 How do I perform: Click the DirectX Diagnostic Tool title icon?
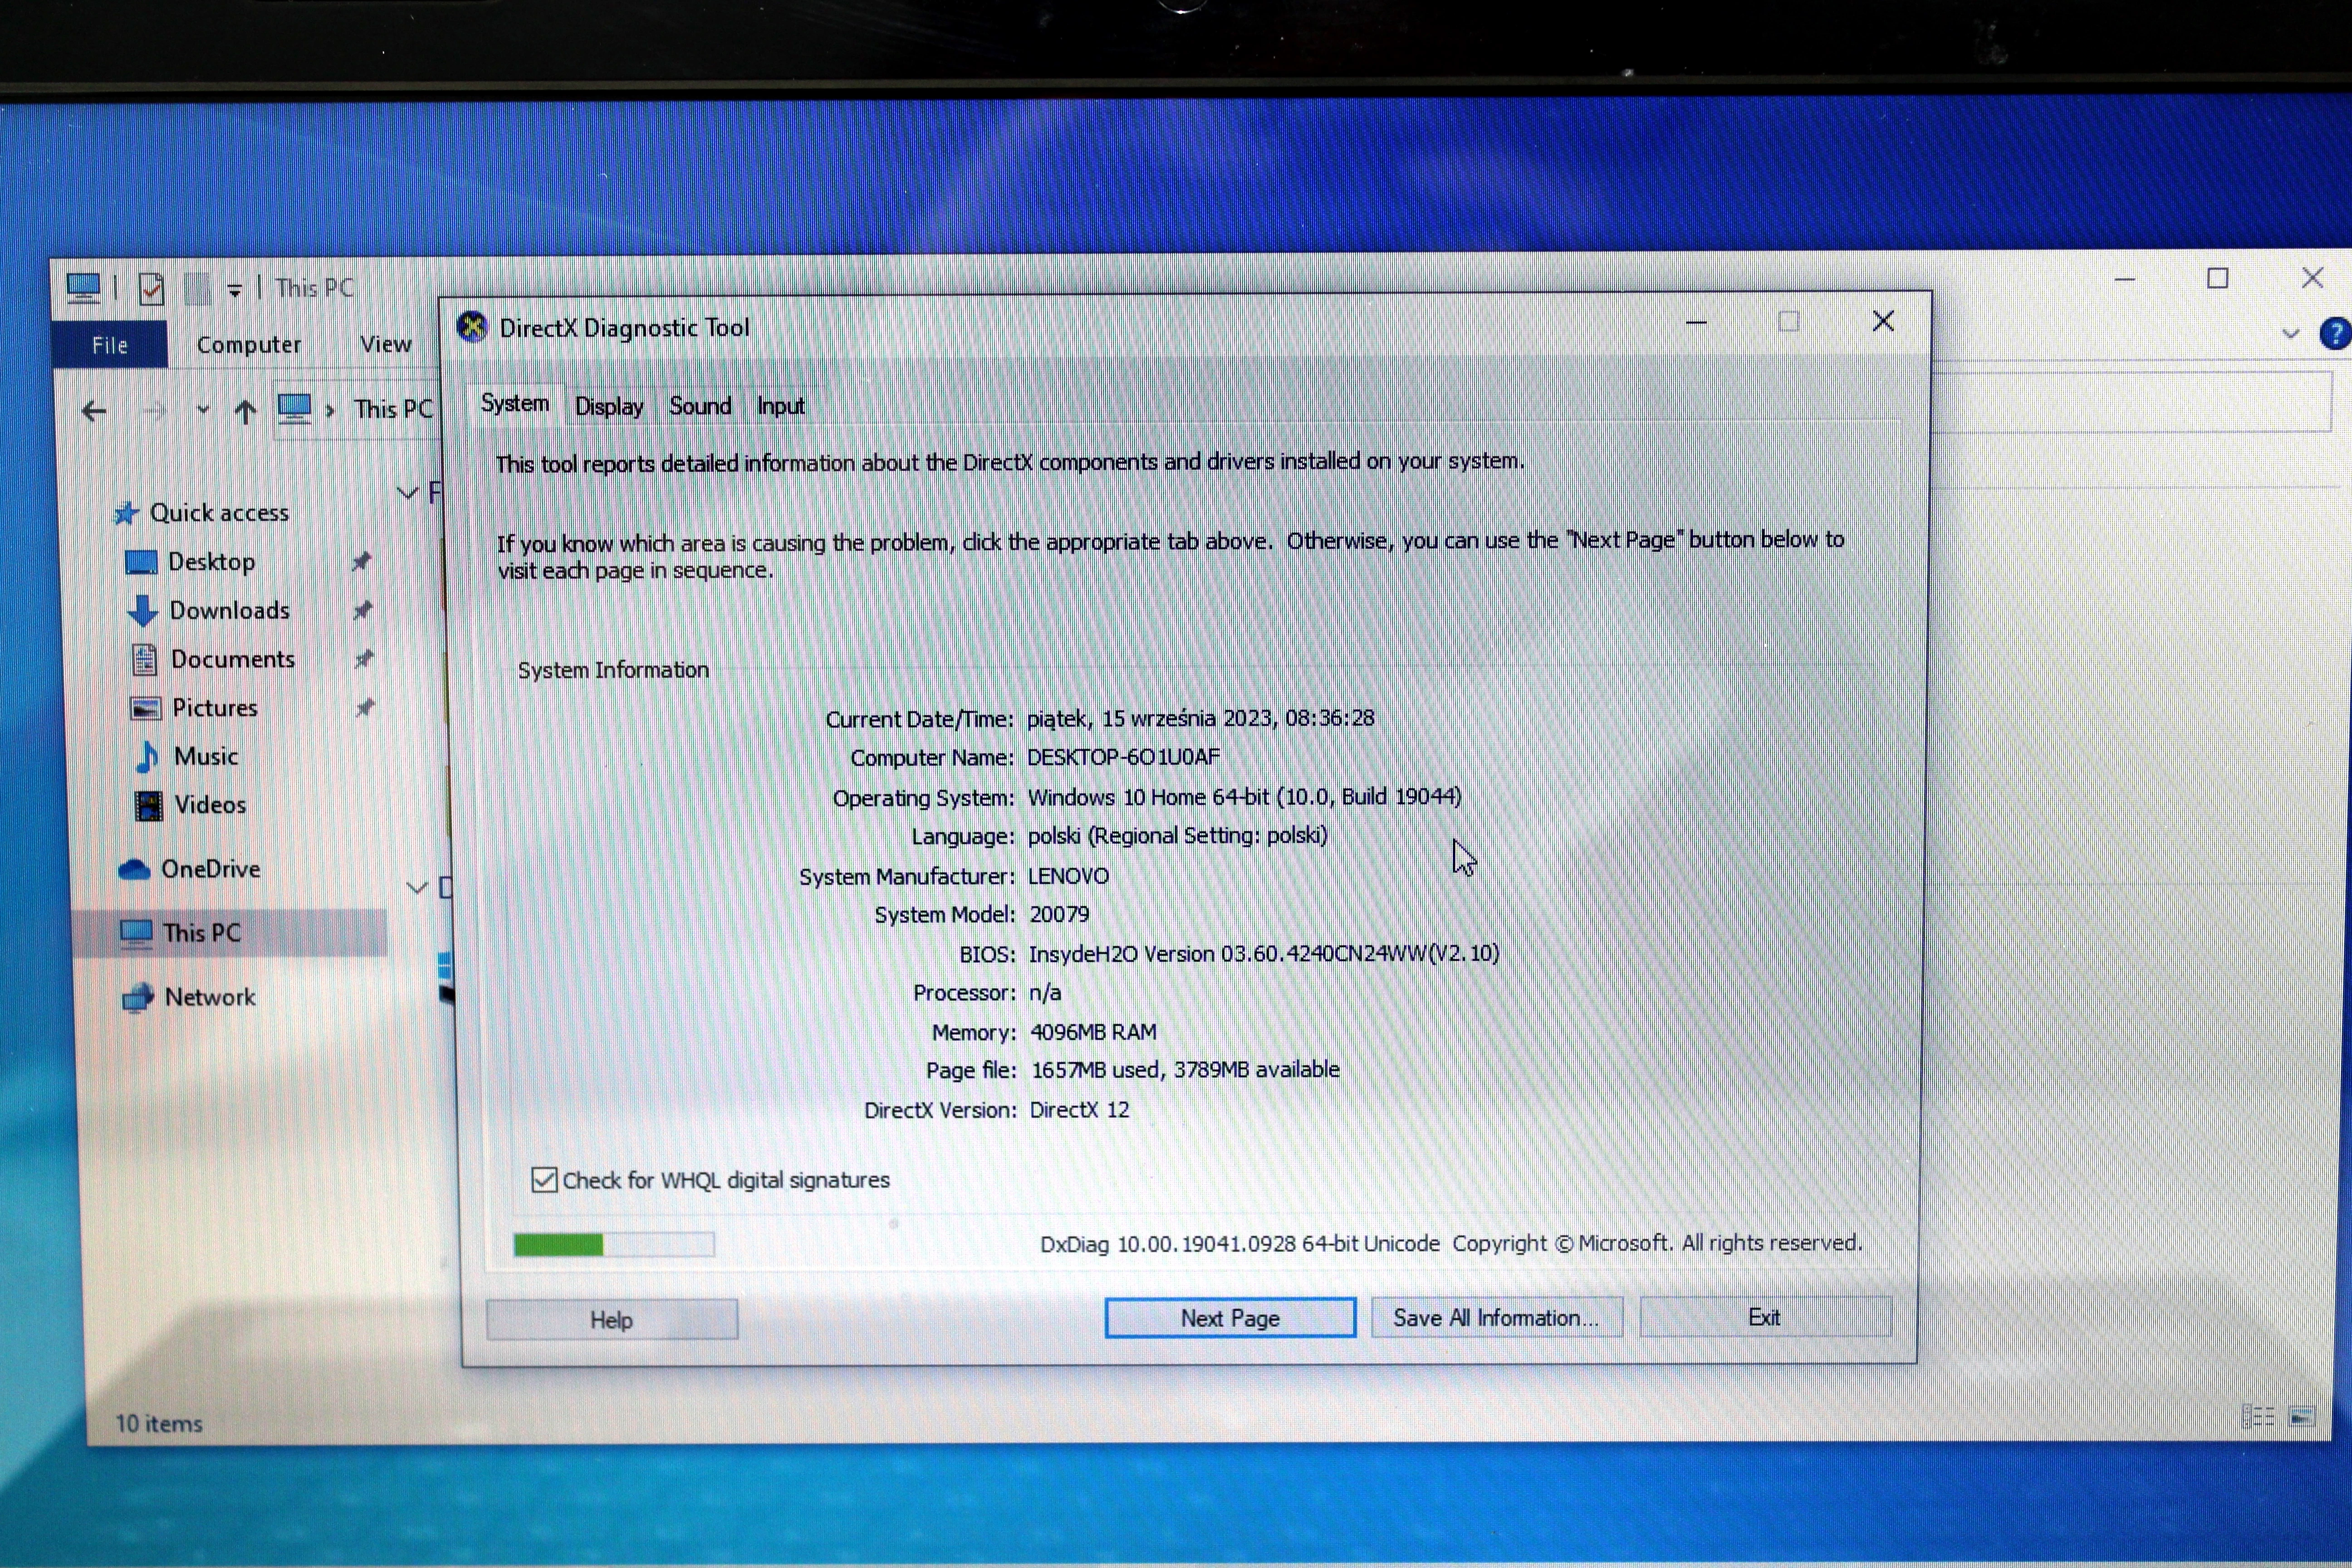coord(471,327)
